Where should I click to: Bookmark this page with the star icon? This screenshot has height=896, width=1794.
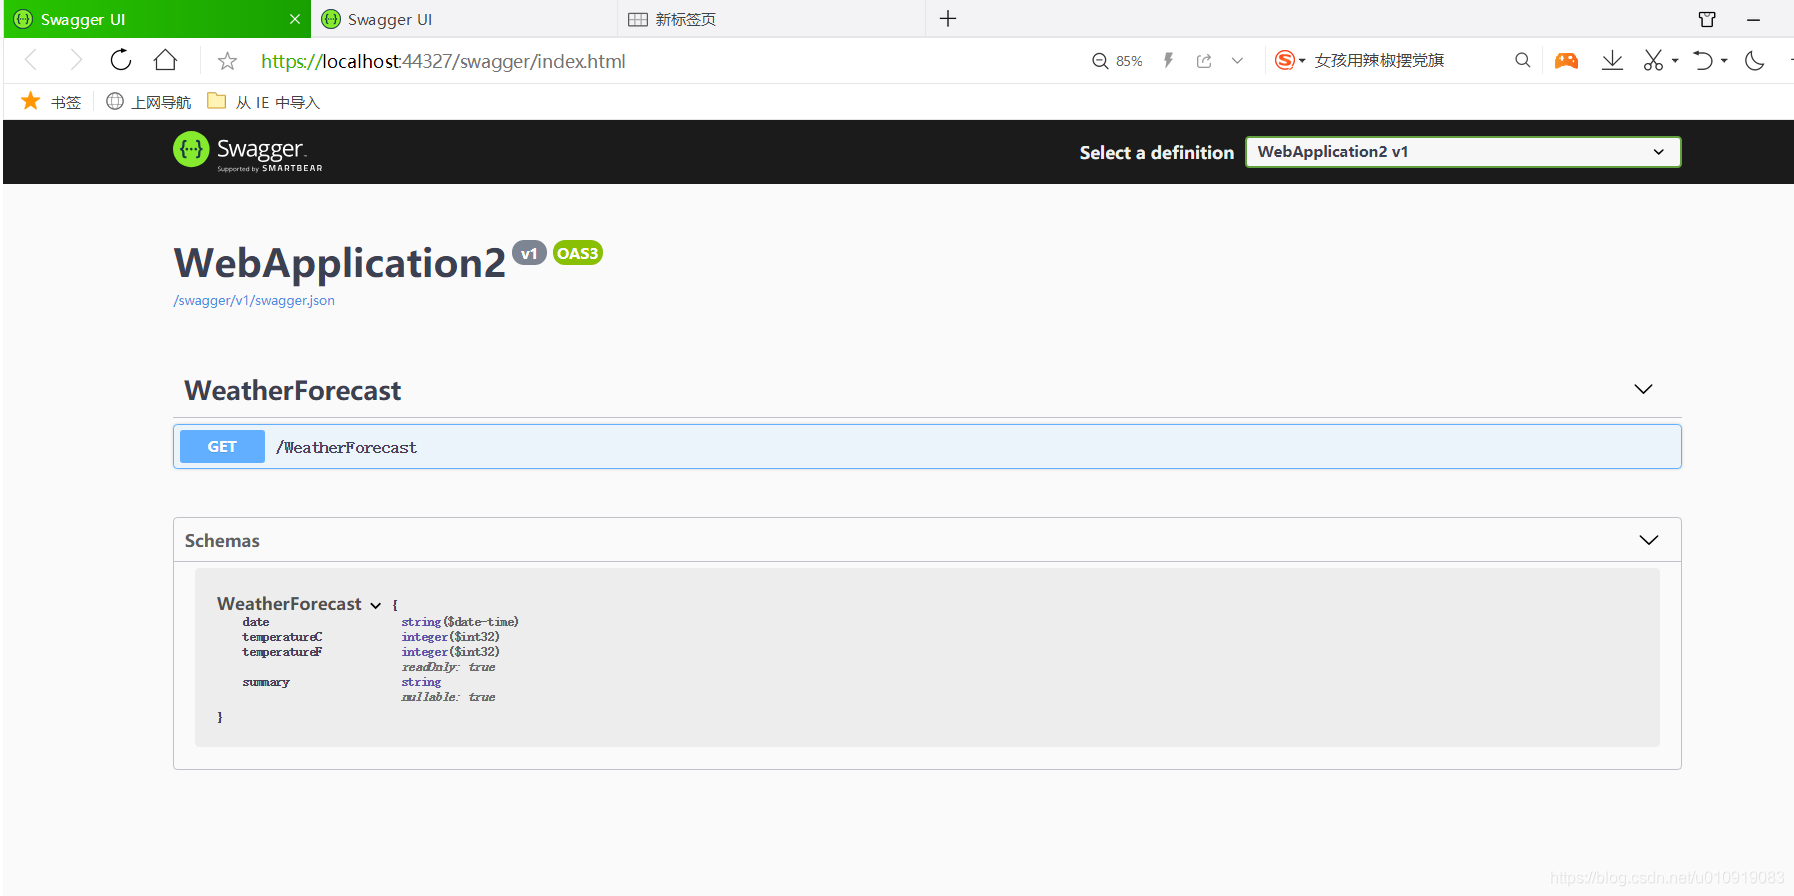point(228,61)
